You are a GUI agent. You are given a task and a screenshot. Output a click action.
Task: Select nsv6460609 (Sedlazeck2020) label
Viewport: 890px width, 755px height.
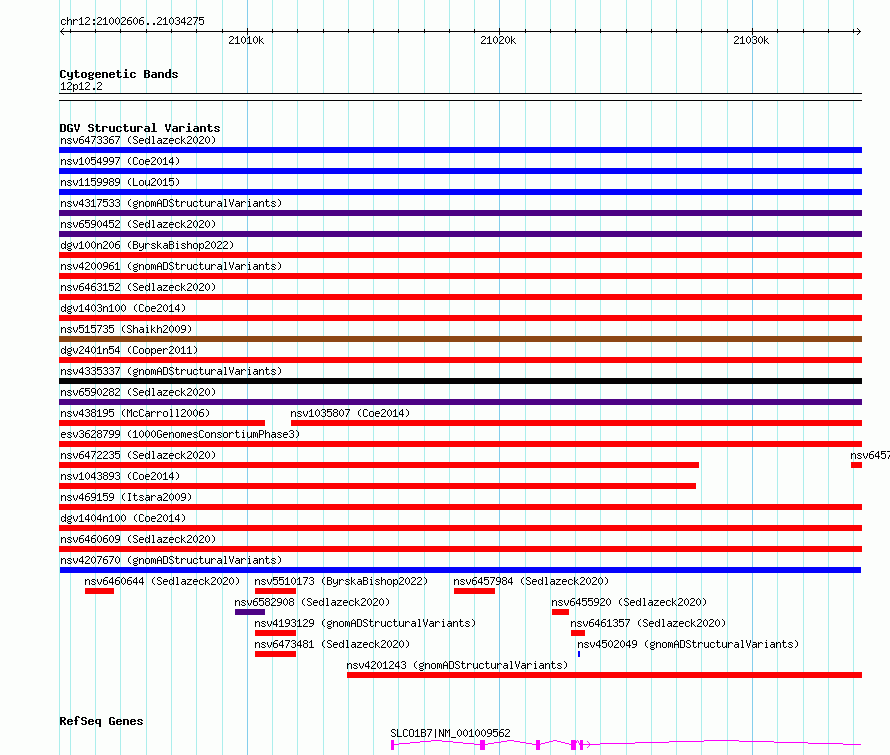click(x=138, y=539)
